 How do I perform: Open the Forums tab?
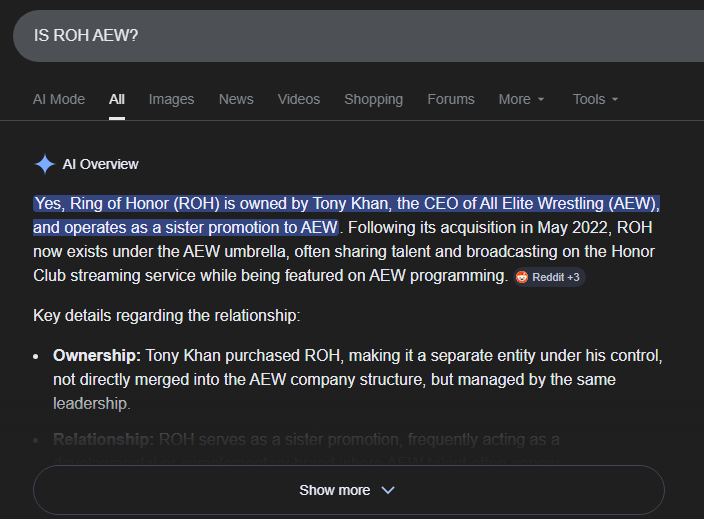point(451,99)
